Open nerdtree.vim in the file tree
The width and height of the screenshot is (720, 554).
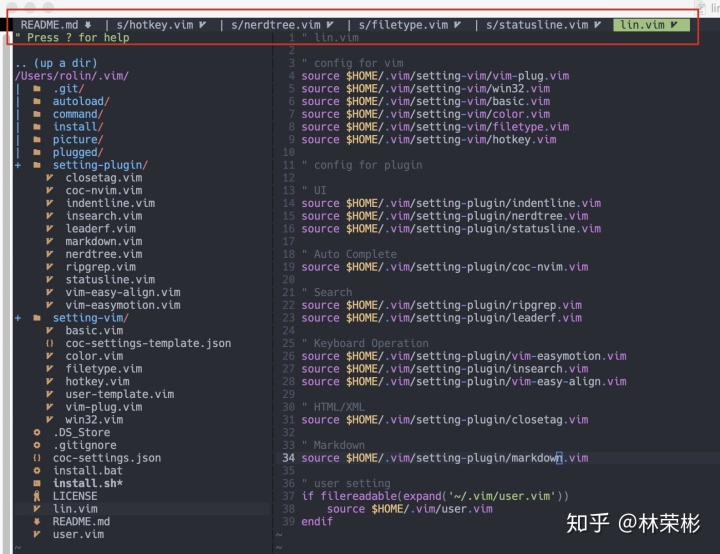pyautogui.click(x=104, y=254)
